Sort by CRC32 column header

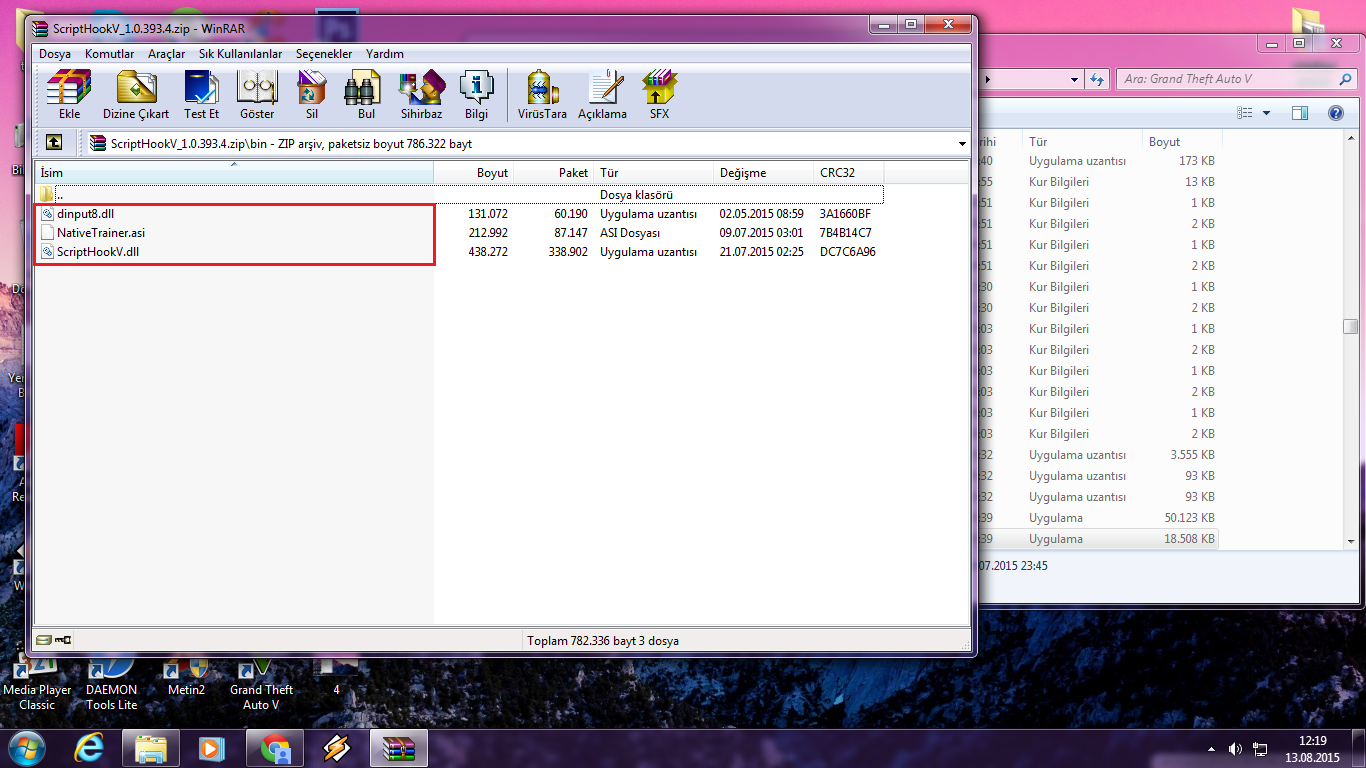click(849, 173)
